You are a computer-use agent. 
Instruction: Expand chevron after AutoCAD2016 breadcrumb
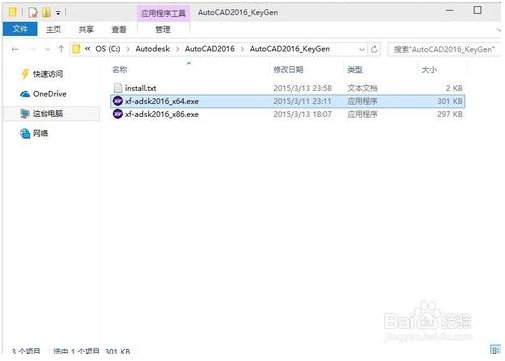point(242,49)
